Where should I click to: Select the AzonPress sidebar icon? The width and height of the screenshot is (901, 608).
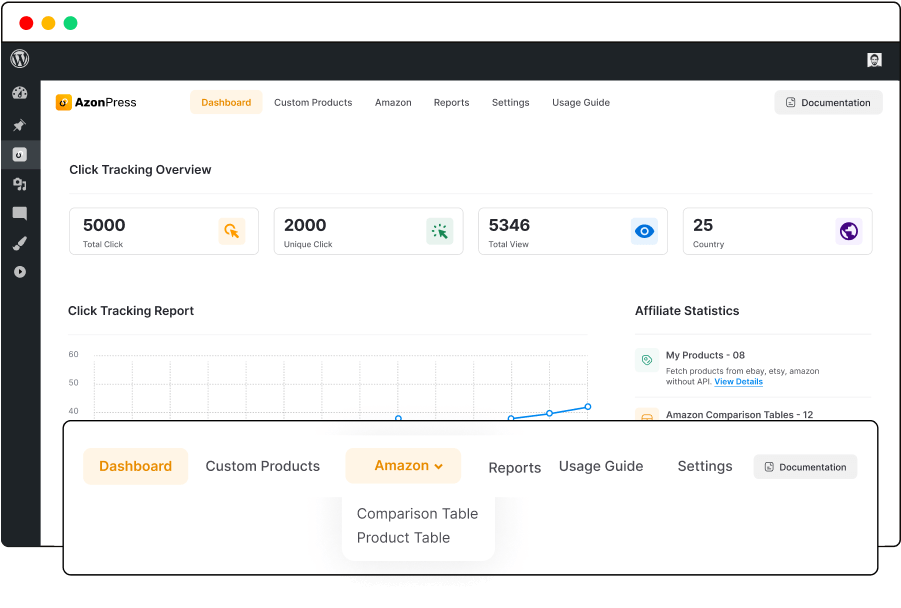point(20,155)
